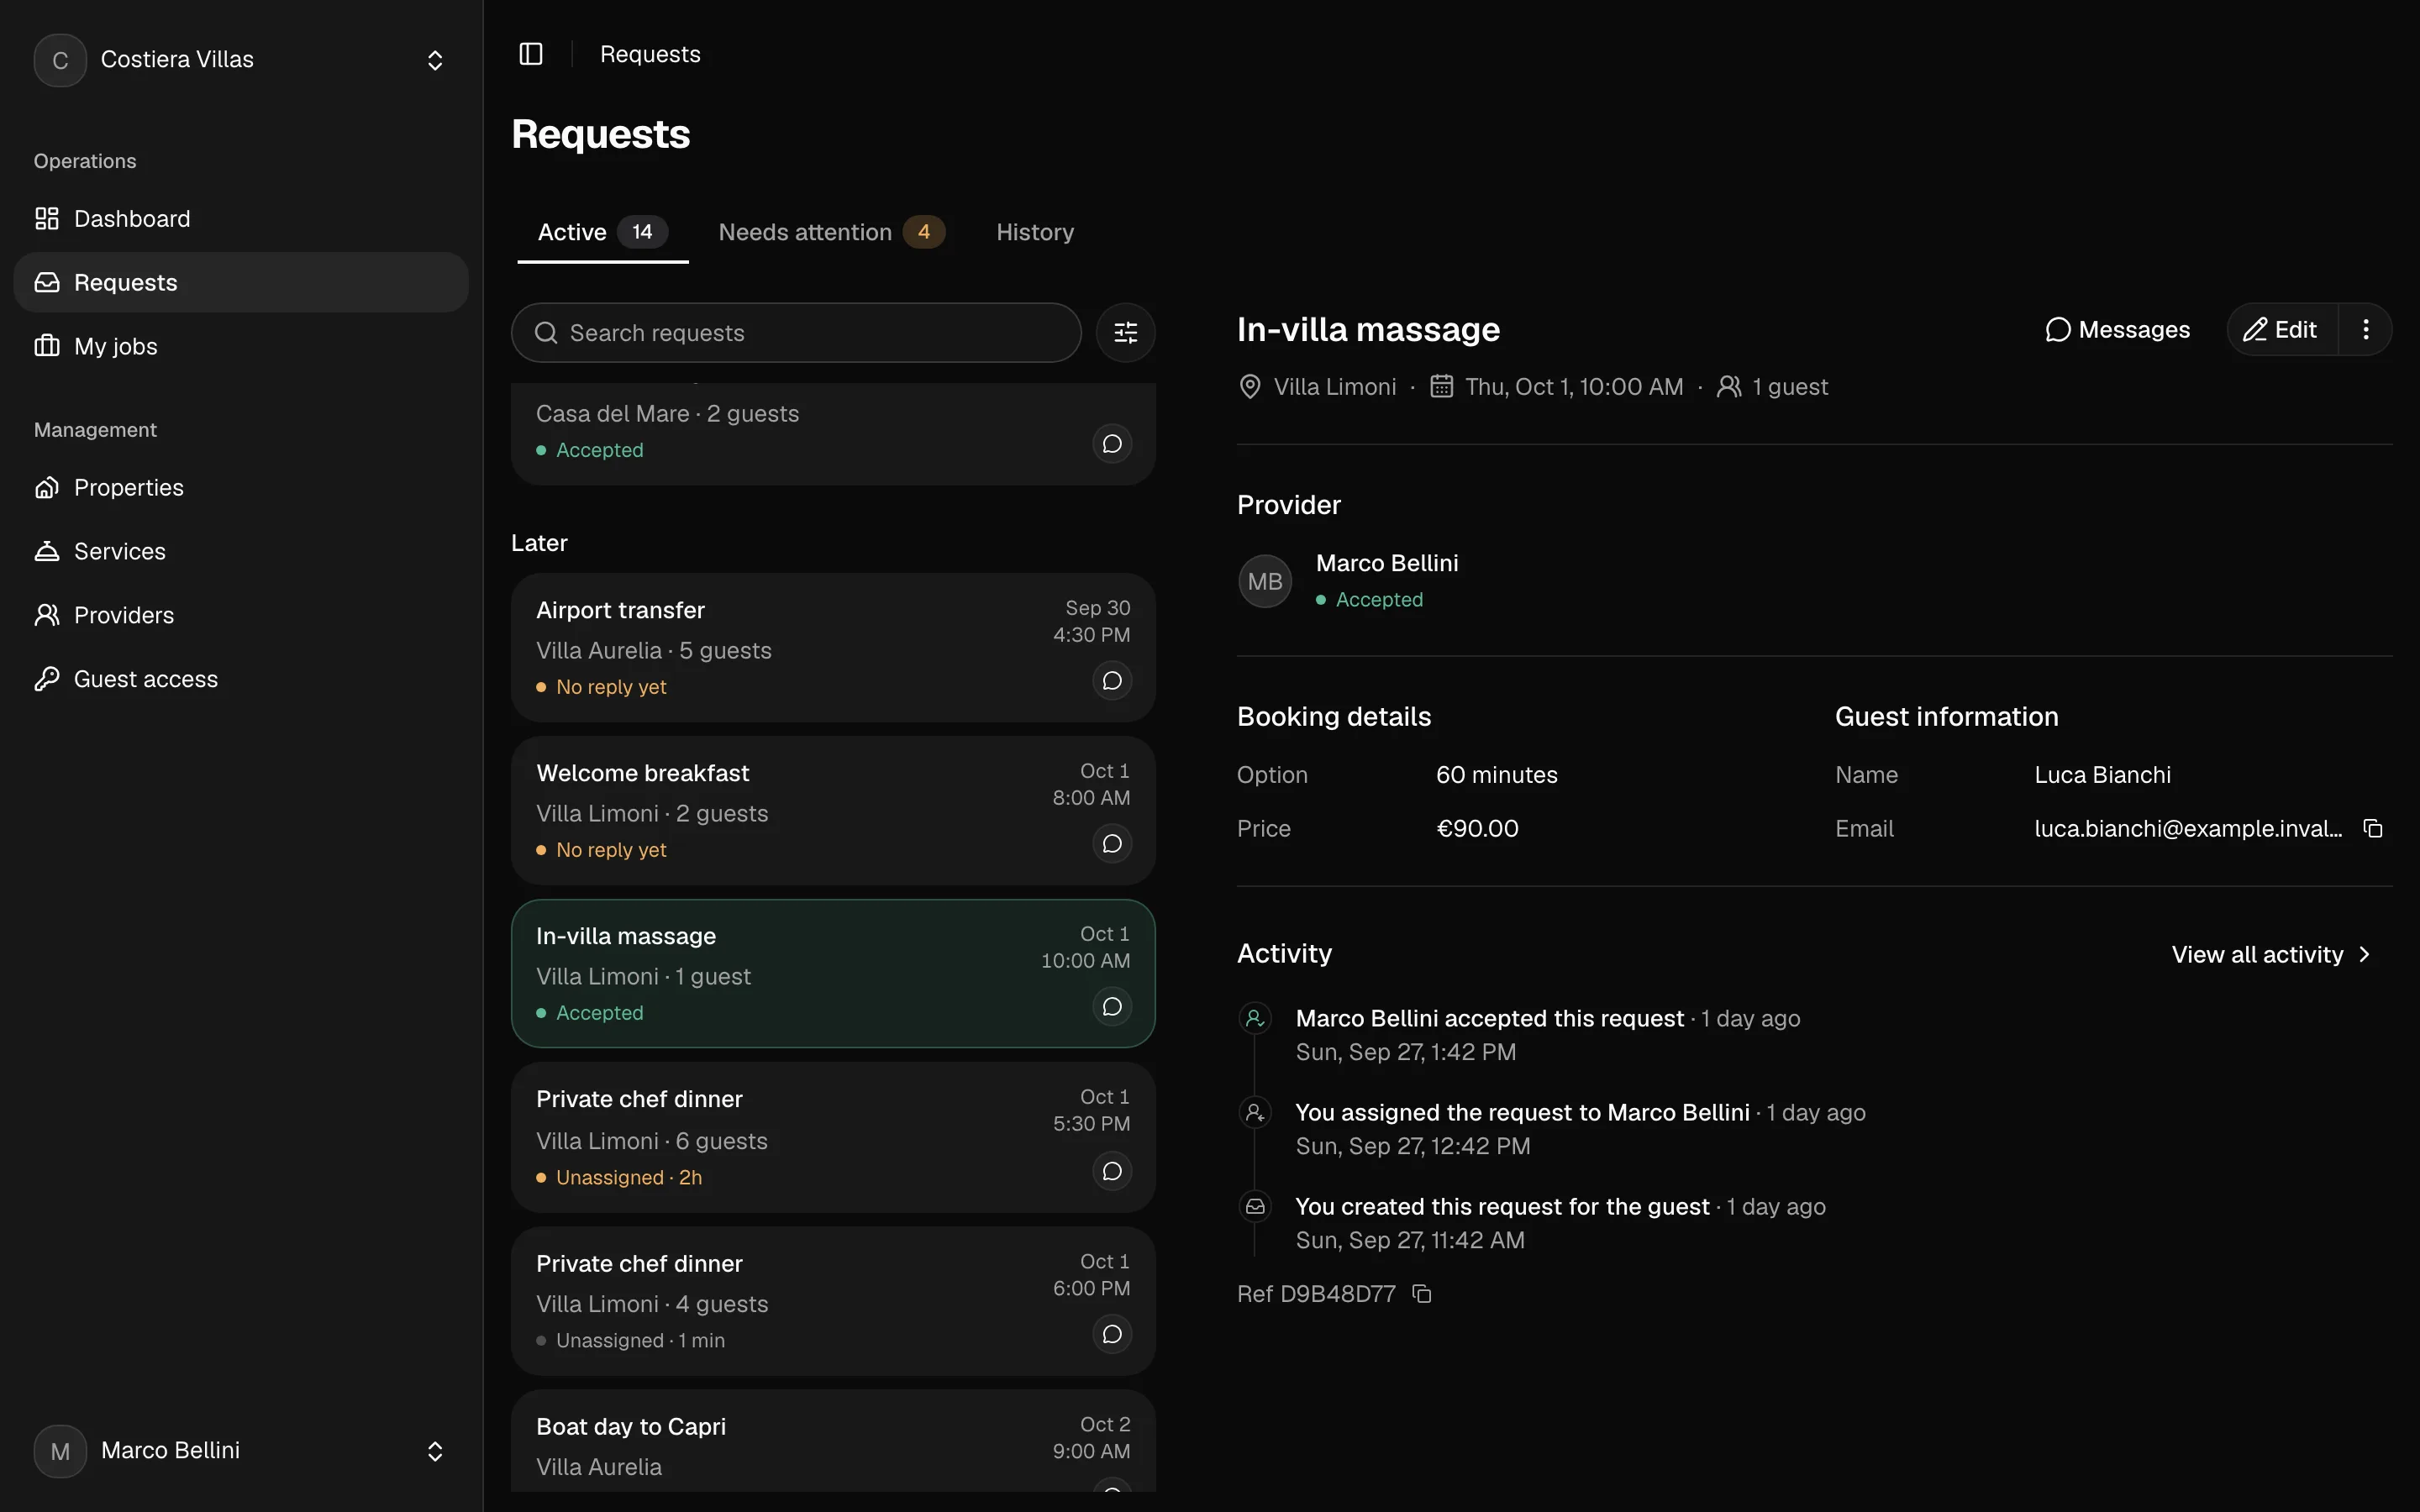This screenshot has height=1512, width=2420.
Task: Copy the reference number D9B48D77
Action: point(1421,1294)
